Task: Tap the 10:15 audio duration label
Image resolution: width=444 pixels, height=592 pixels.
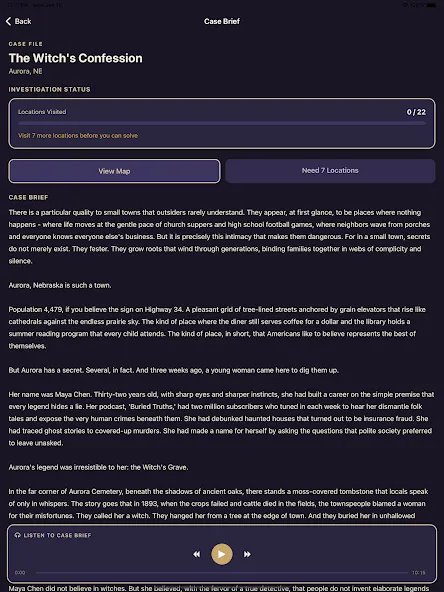Action: tap(419, 573)
